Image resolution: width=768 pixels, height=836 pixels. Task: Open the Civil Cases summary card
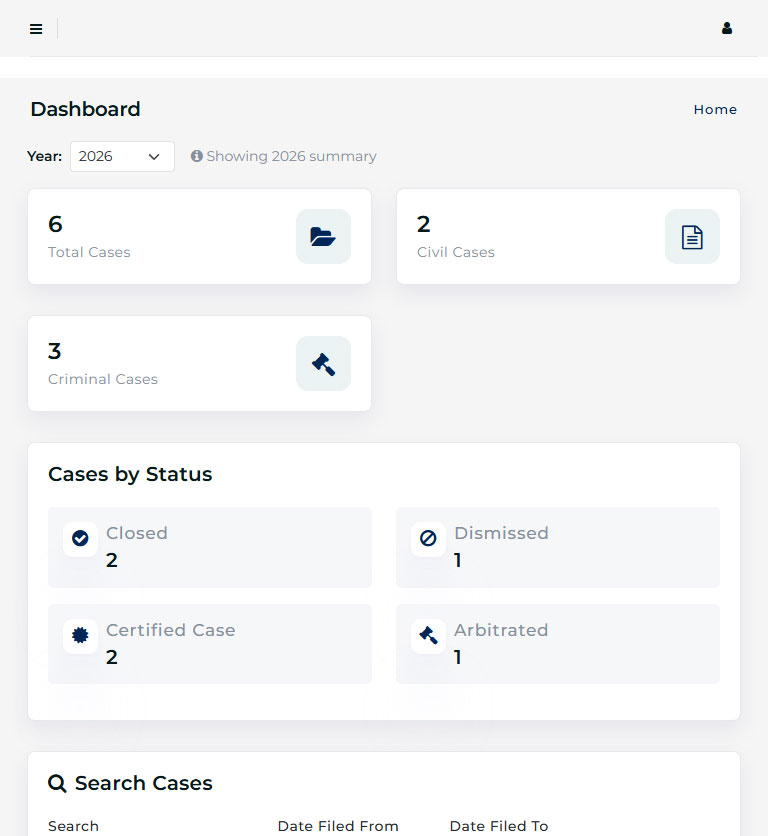pyautogui.click(x=530, y=237)
